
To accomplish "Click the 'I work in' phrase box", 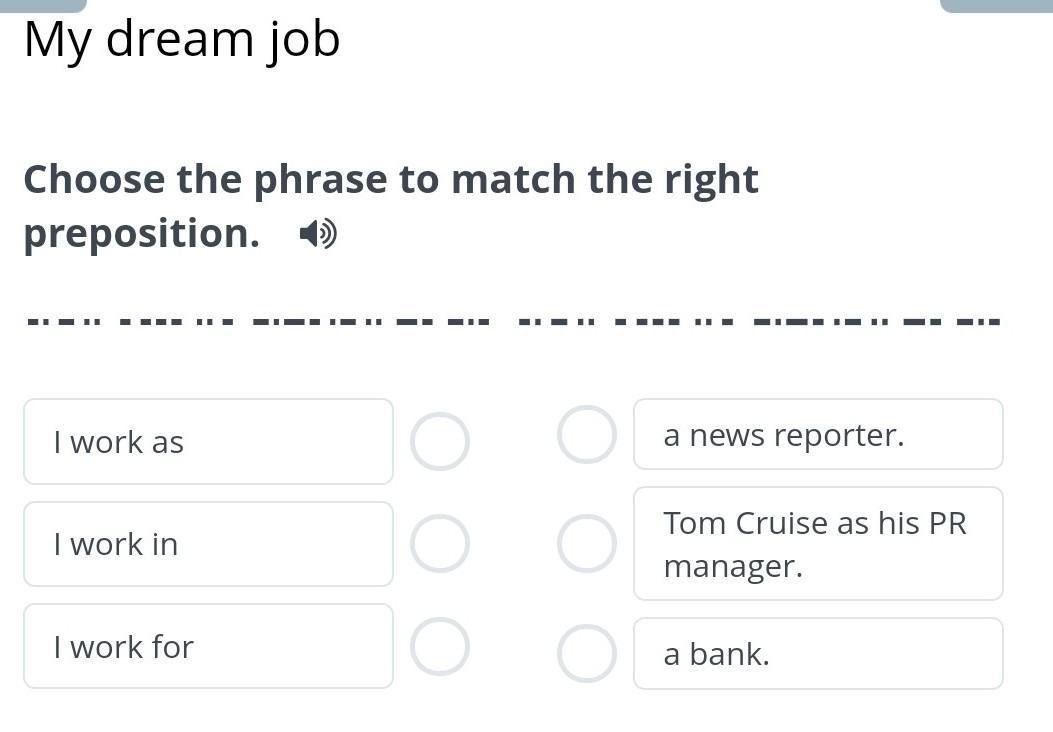I will 208,544.
